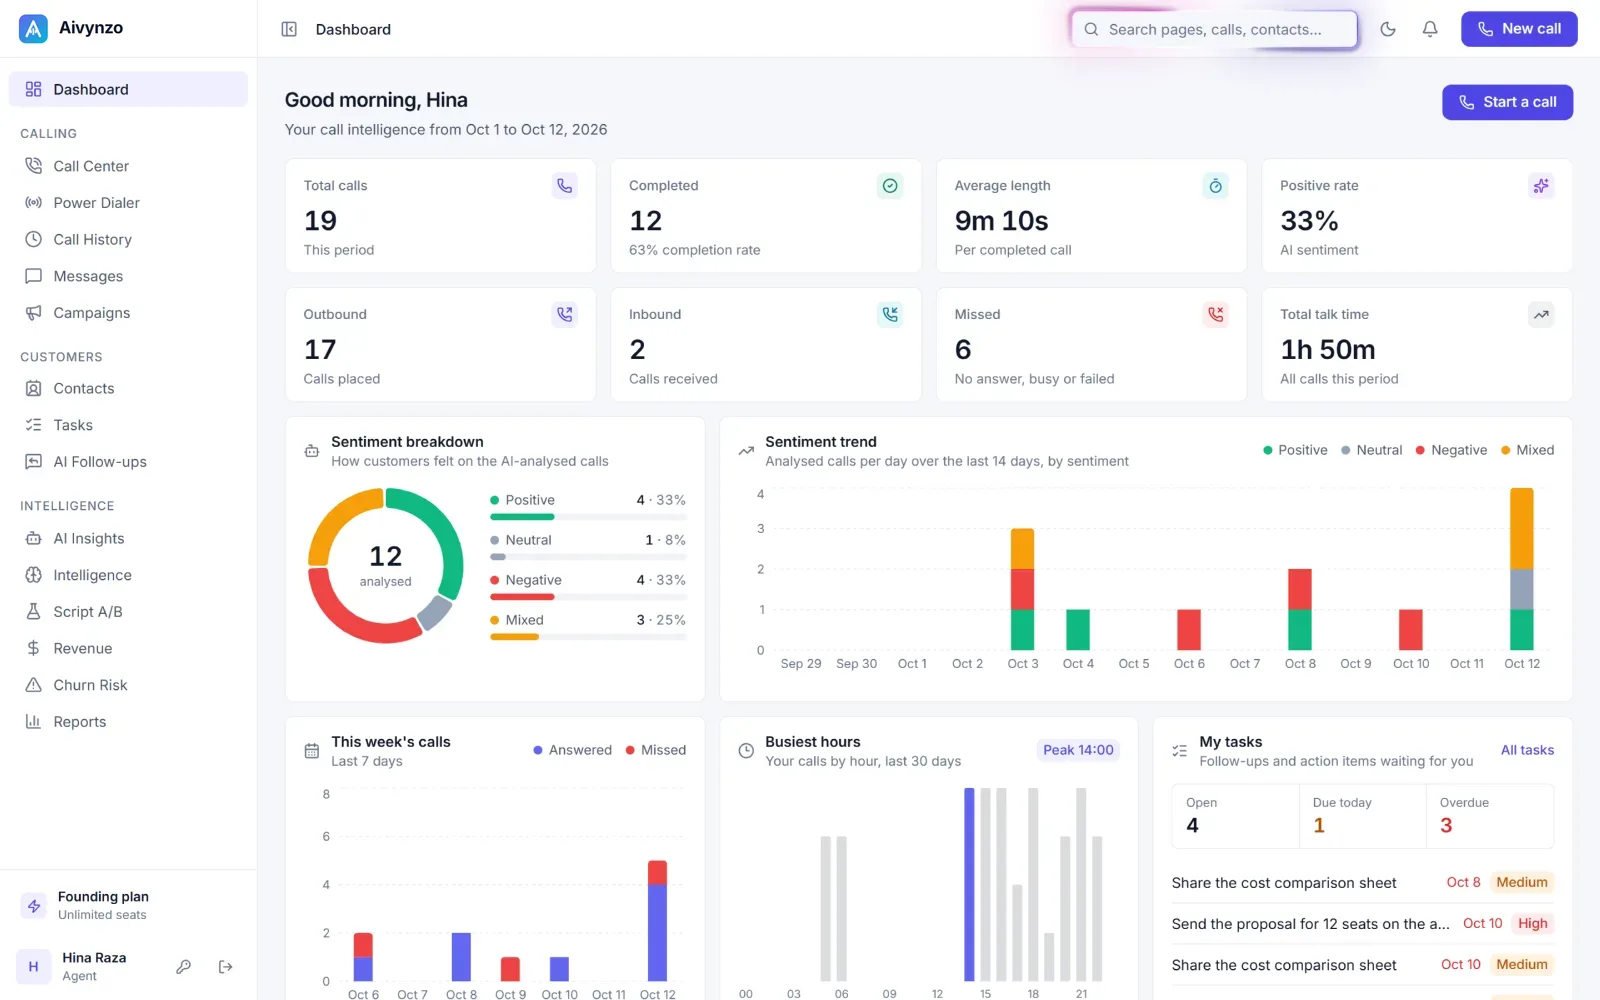1600x1000 pixels.
Task: Toggle dark mode moon icon
Action: (x=1388, y=29)
